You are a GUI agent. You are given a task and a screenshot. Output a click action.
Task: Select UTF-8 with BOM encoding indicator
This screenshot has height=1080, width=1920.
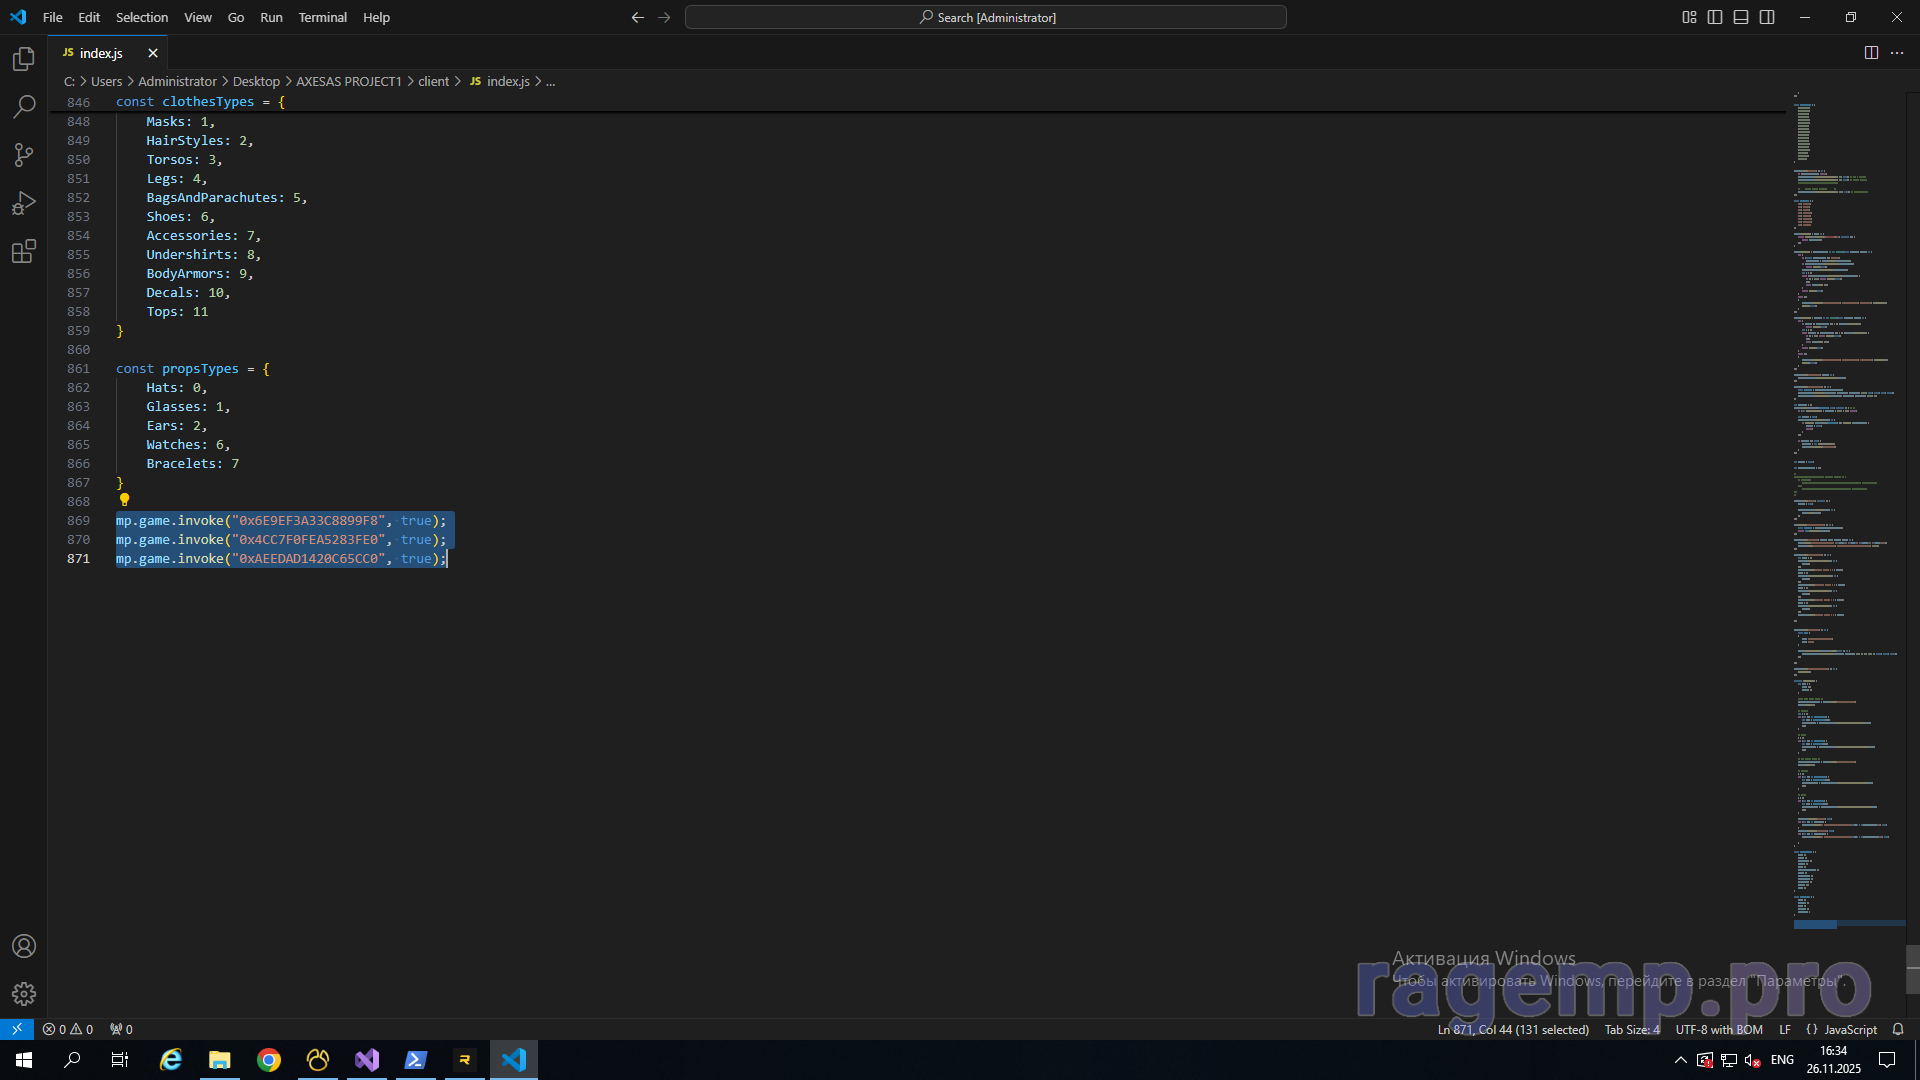pyautogui.click(x=1719, y=1029)
